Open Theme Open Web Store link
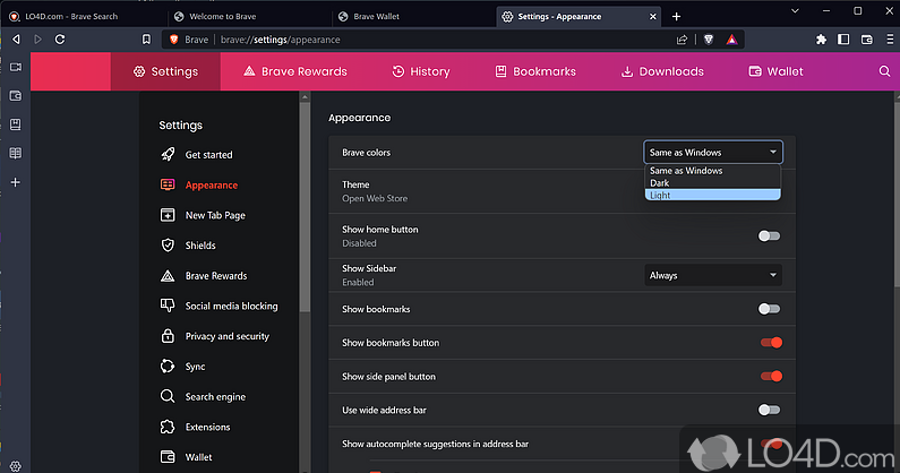Viewport: 900px width, 473px height. click(375, 199)
